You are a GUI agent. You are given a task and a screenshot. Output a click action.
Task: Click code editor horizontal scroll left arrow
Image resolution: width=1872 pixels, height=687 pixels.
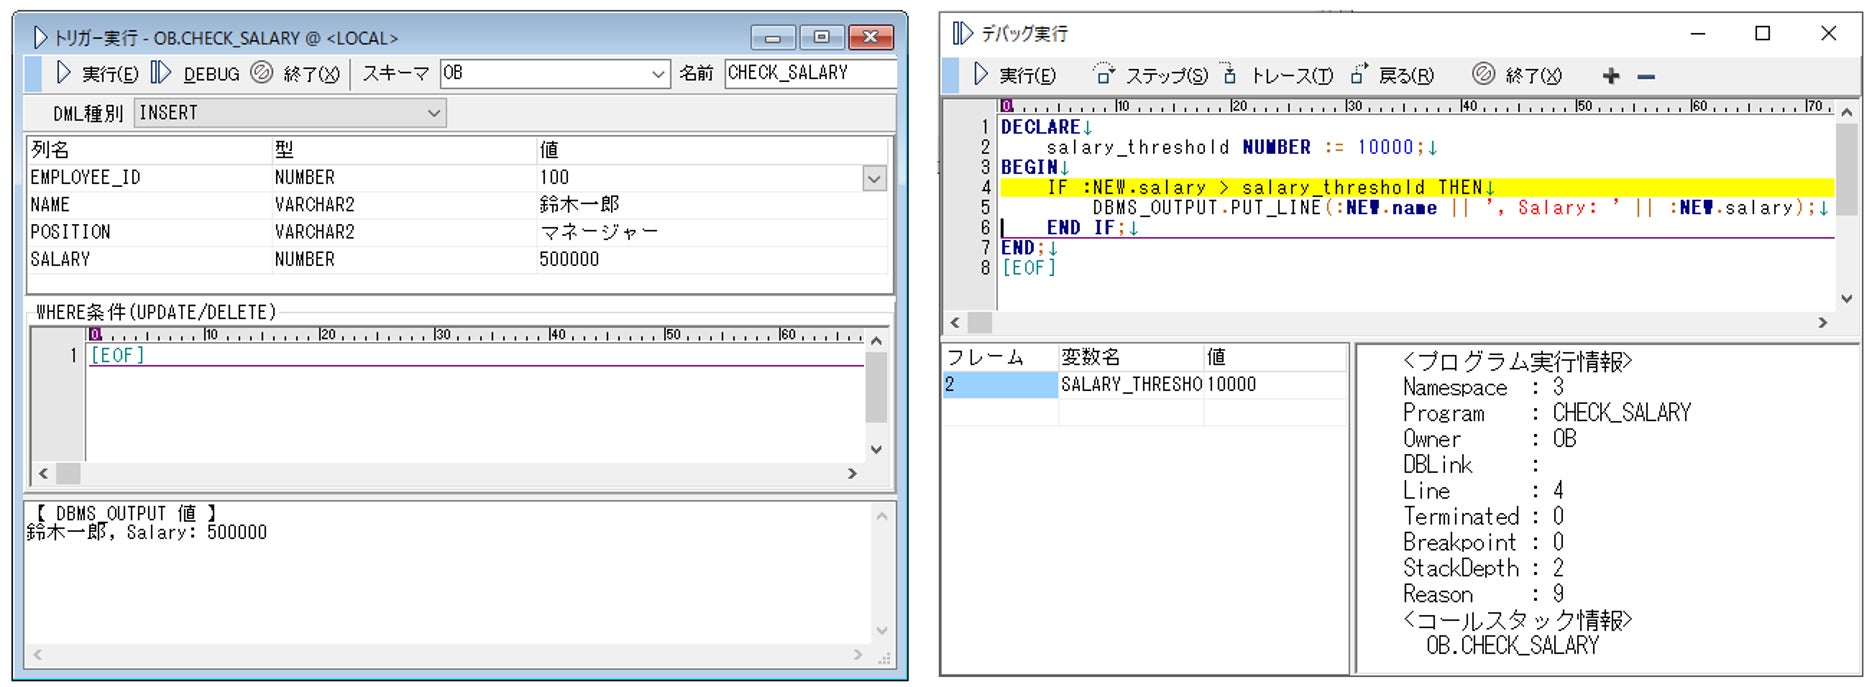click(955, 322)
